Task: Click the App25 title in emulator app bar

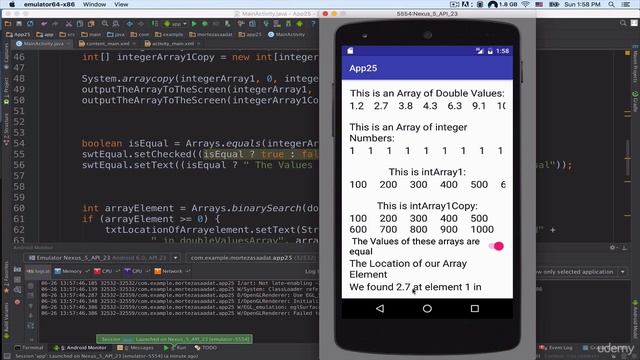Action: coord(363,68)
